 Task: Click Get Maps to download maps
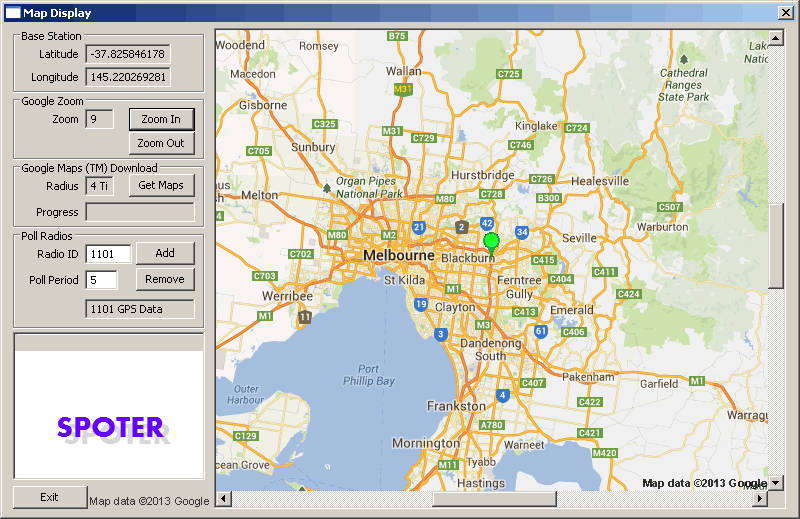(x=161, y=185)
